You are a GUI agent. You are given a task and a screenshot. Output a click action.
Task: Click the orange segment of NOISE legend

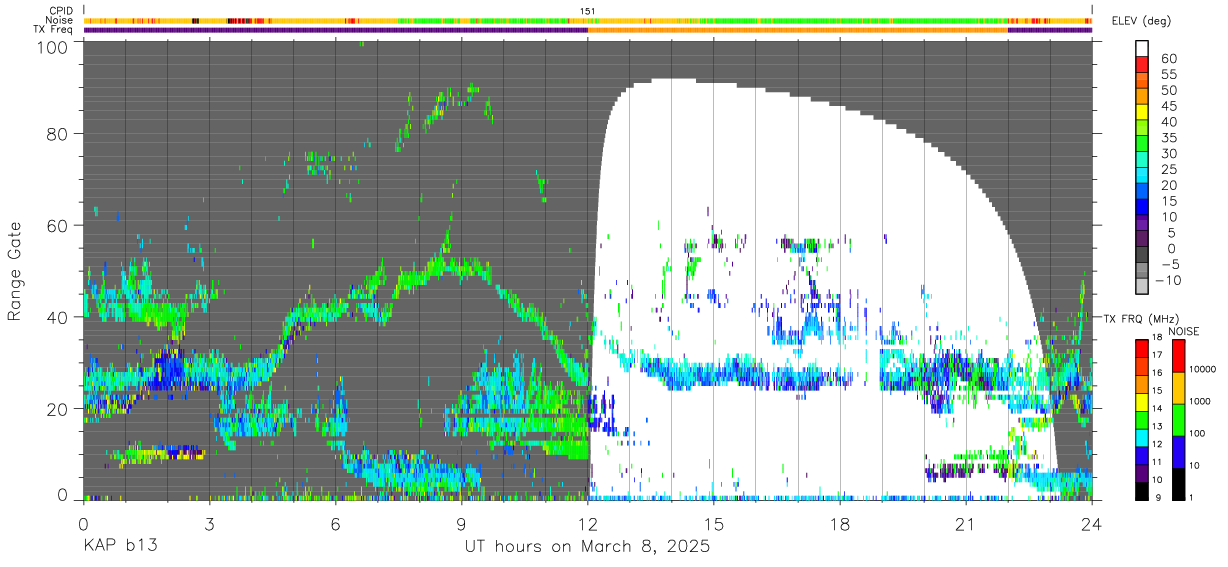[1179, 387]
